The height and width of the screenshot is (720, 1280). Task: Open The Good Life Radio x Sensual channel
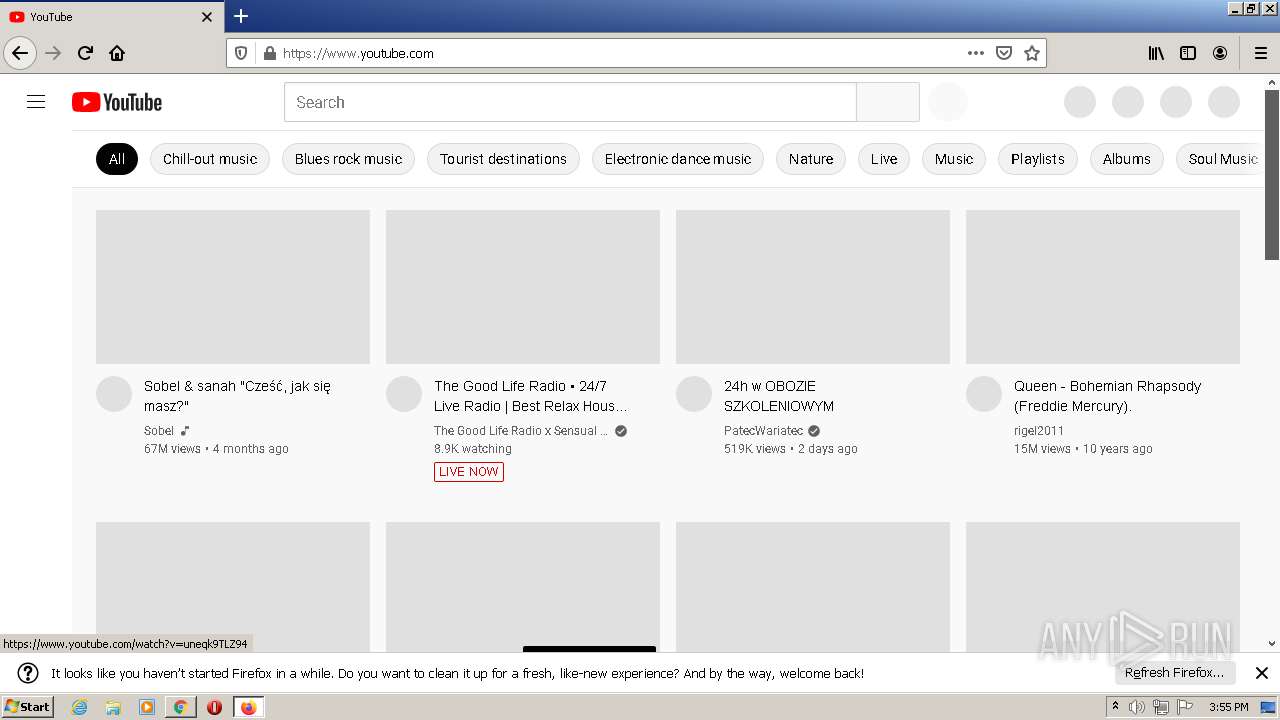(x=521, y=431)
